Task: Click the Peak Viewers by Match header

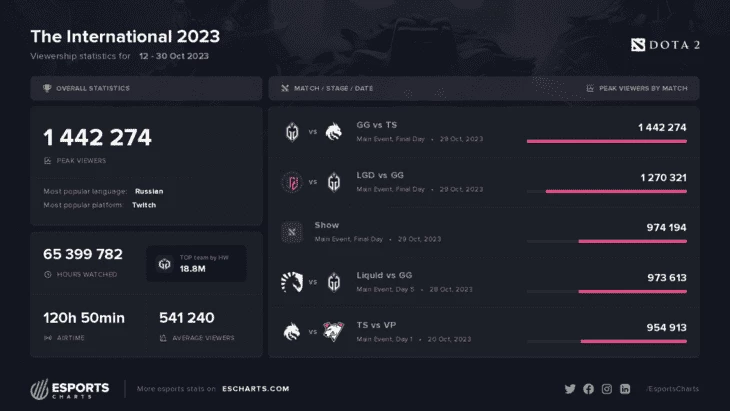Action: (636, 88)
